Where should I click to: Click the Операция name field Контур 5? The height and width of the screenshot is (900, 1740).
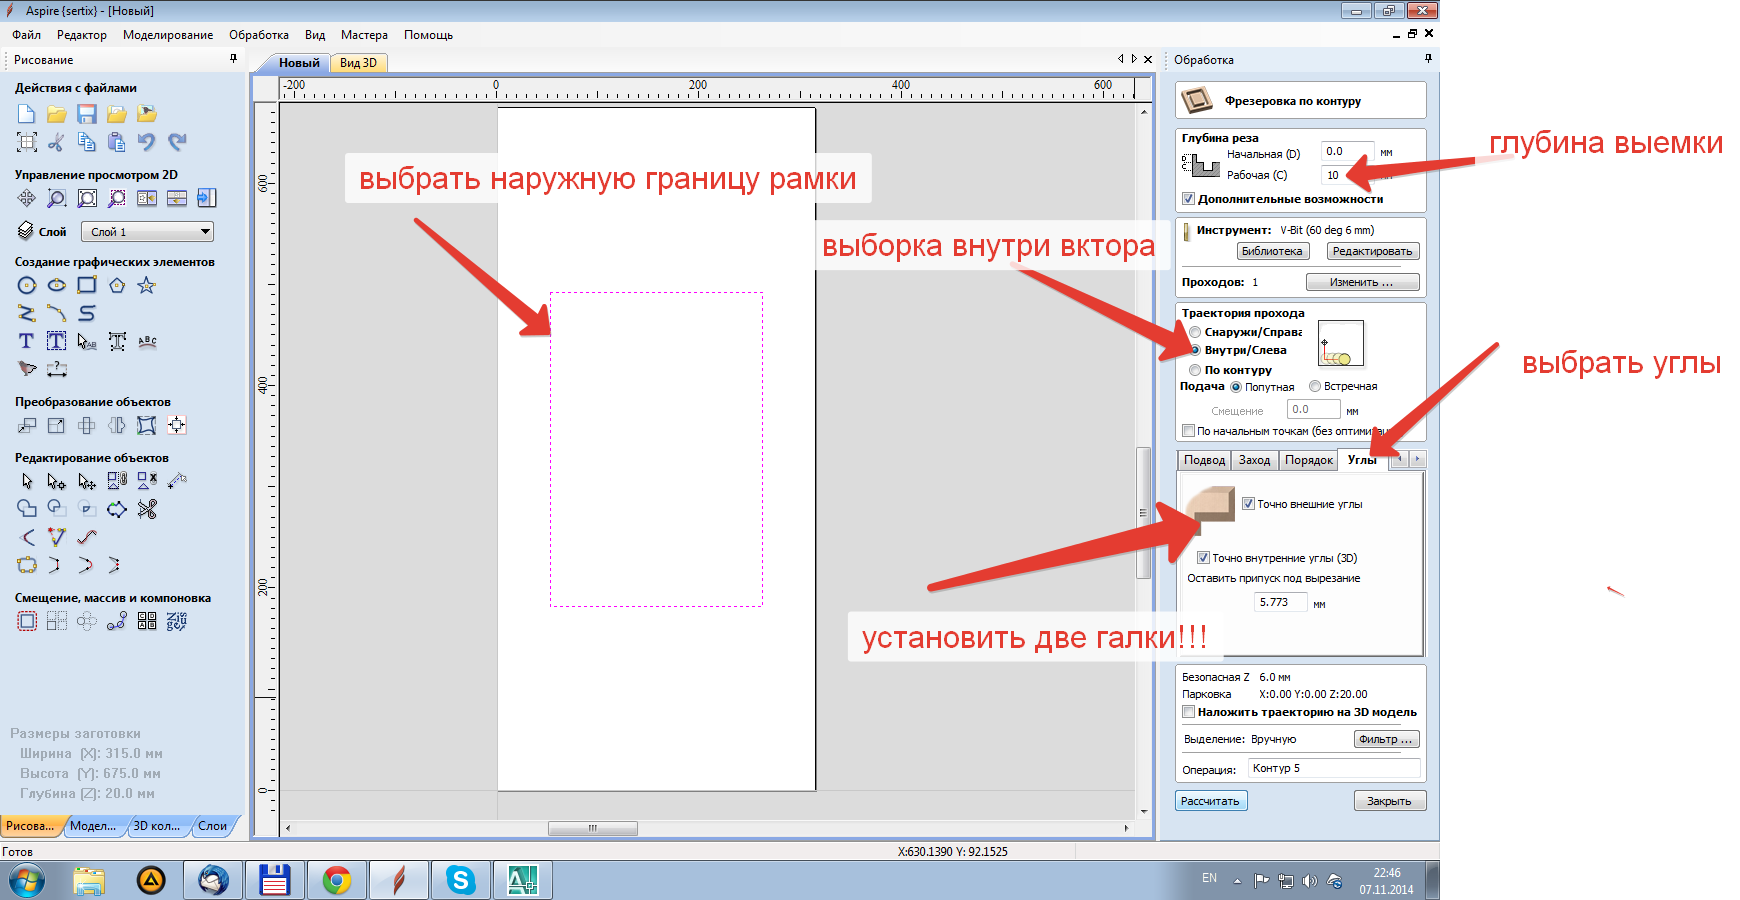pos(1334,768)
